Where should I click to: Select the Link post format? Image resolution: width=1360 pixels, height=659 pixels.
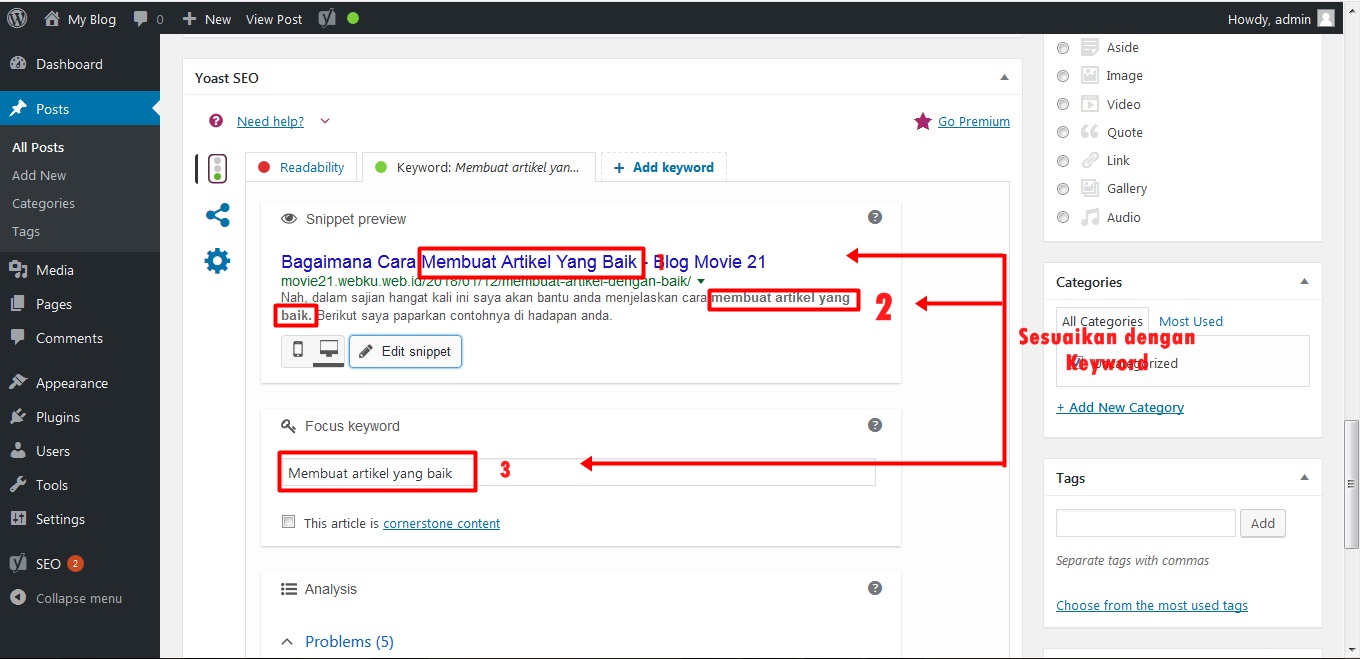[x=1063, y=161]
